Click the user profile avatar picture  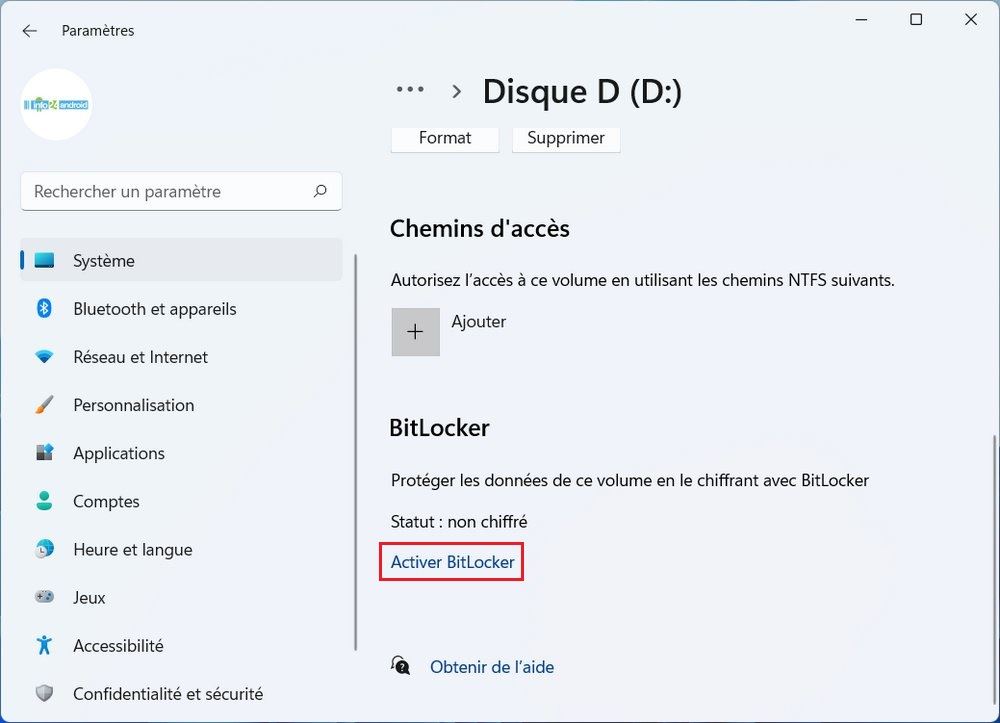coord(57,104)
